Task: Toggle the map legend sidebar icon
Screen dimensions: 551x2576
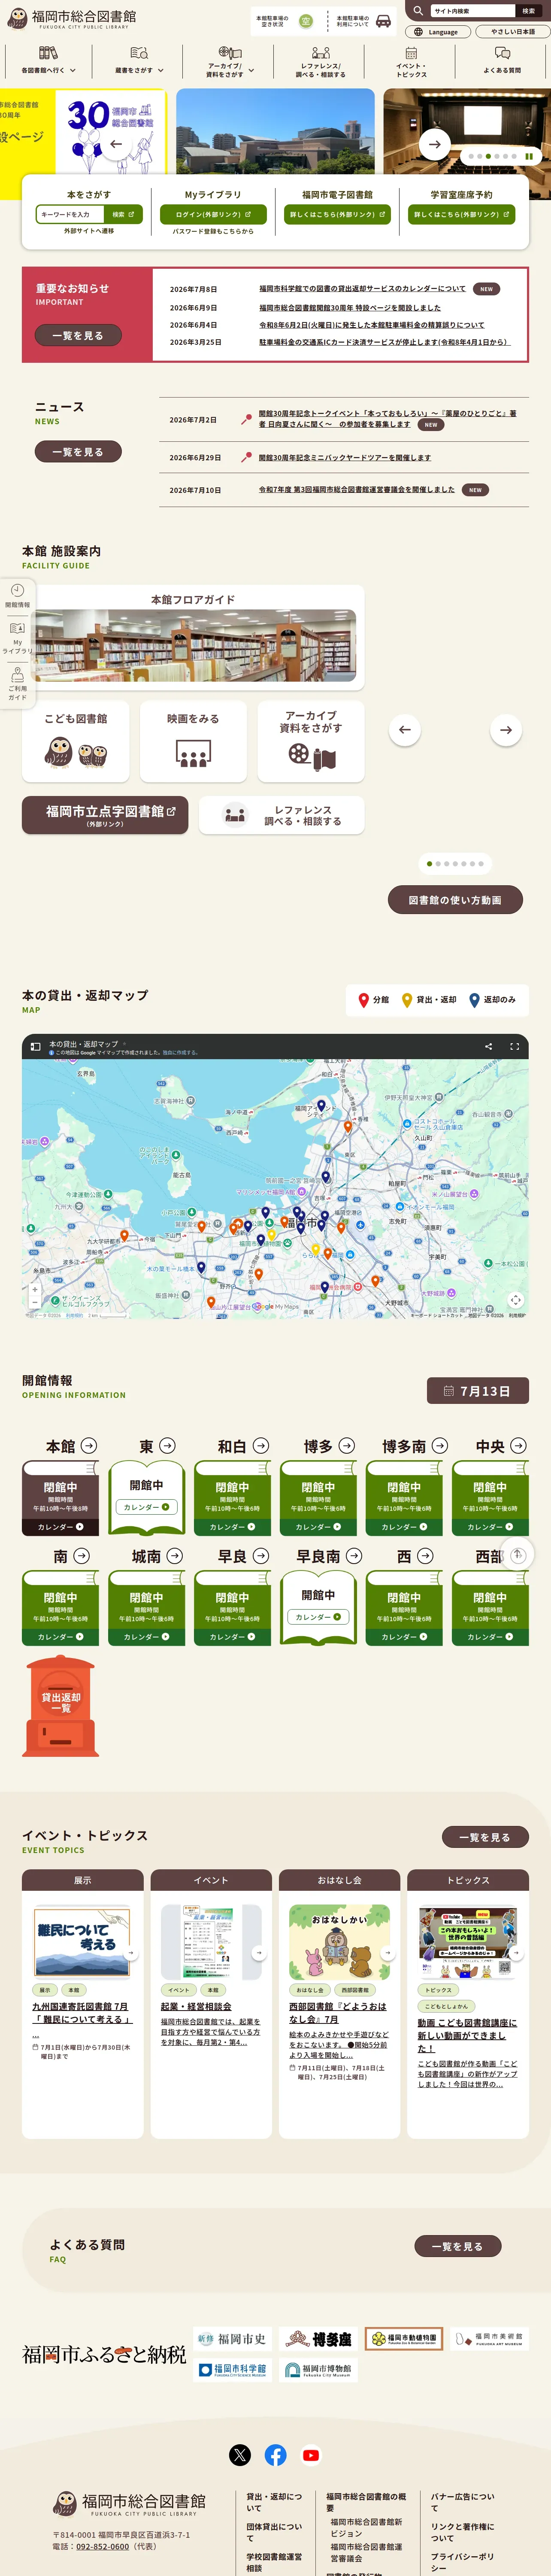Action: [x=35, y=1046]
